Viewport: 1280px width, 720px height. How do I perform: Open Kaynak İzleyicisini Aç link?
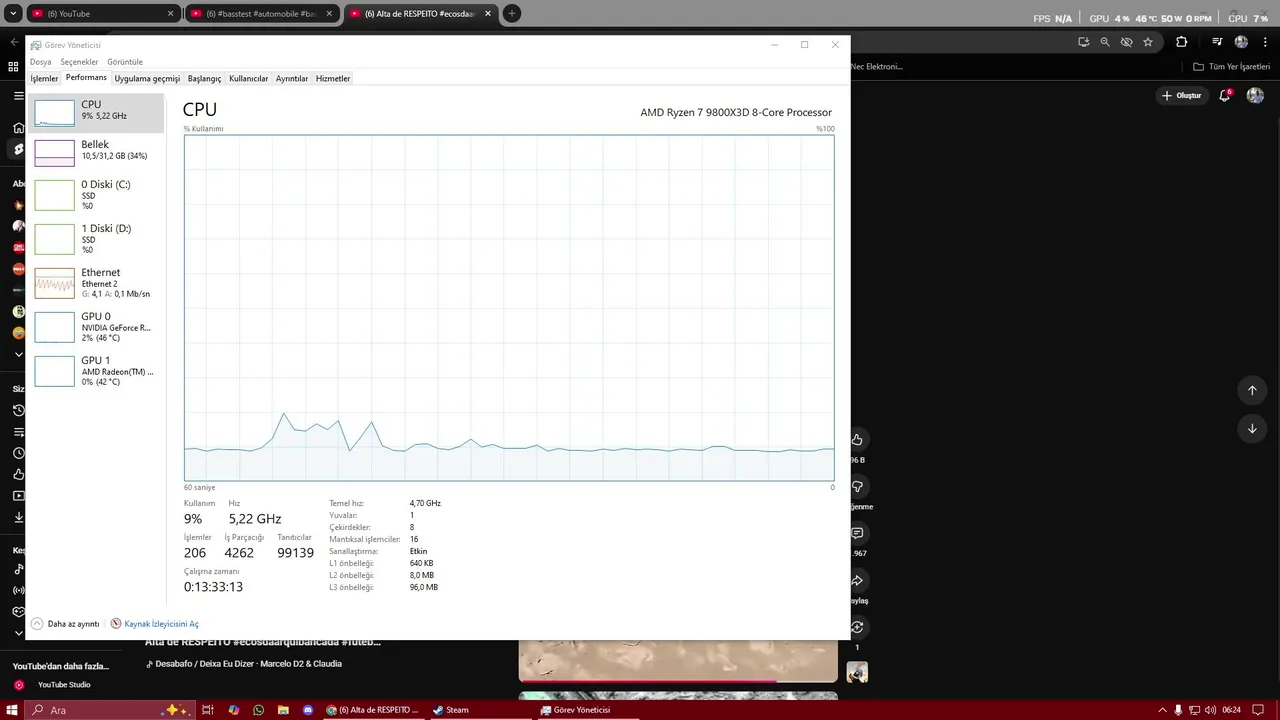coord(155,624)
